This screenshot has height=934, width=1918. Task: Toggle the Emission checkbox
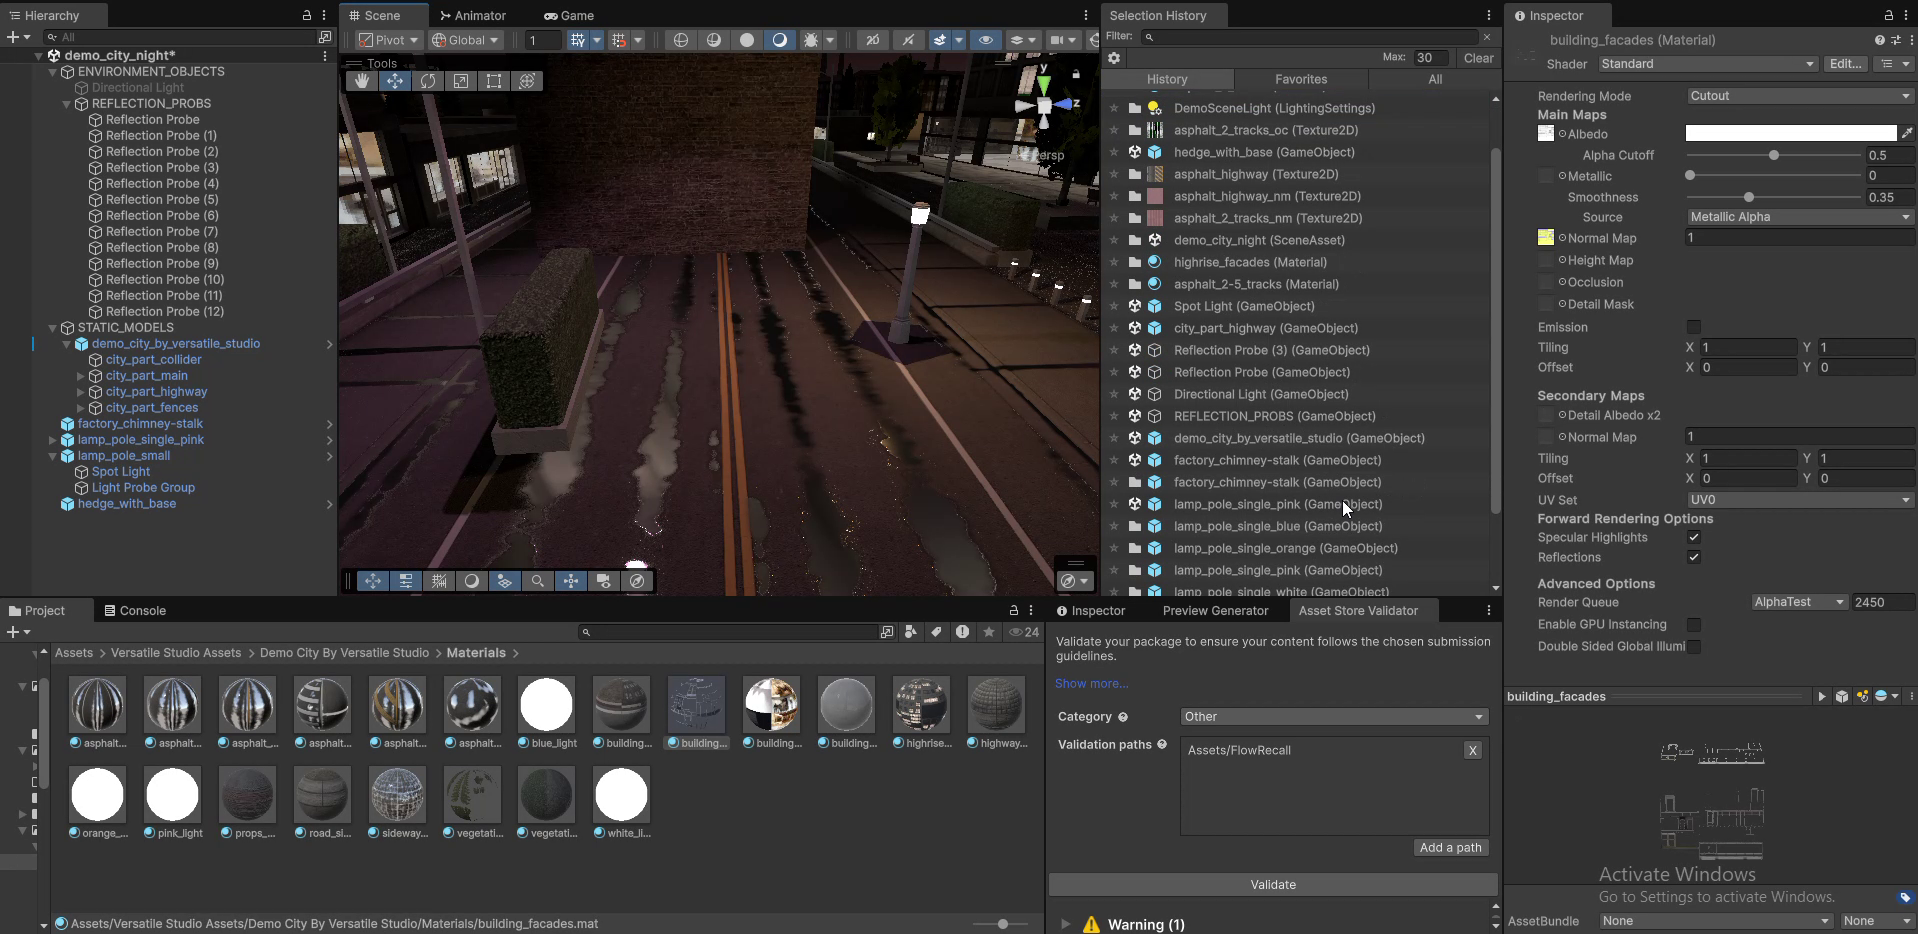(x=1694, y=327)
